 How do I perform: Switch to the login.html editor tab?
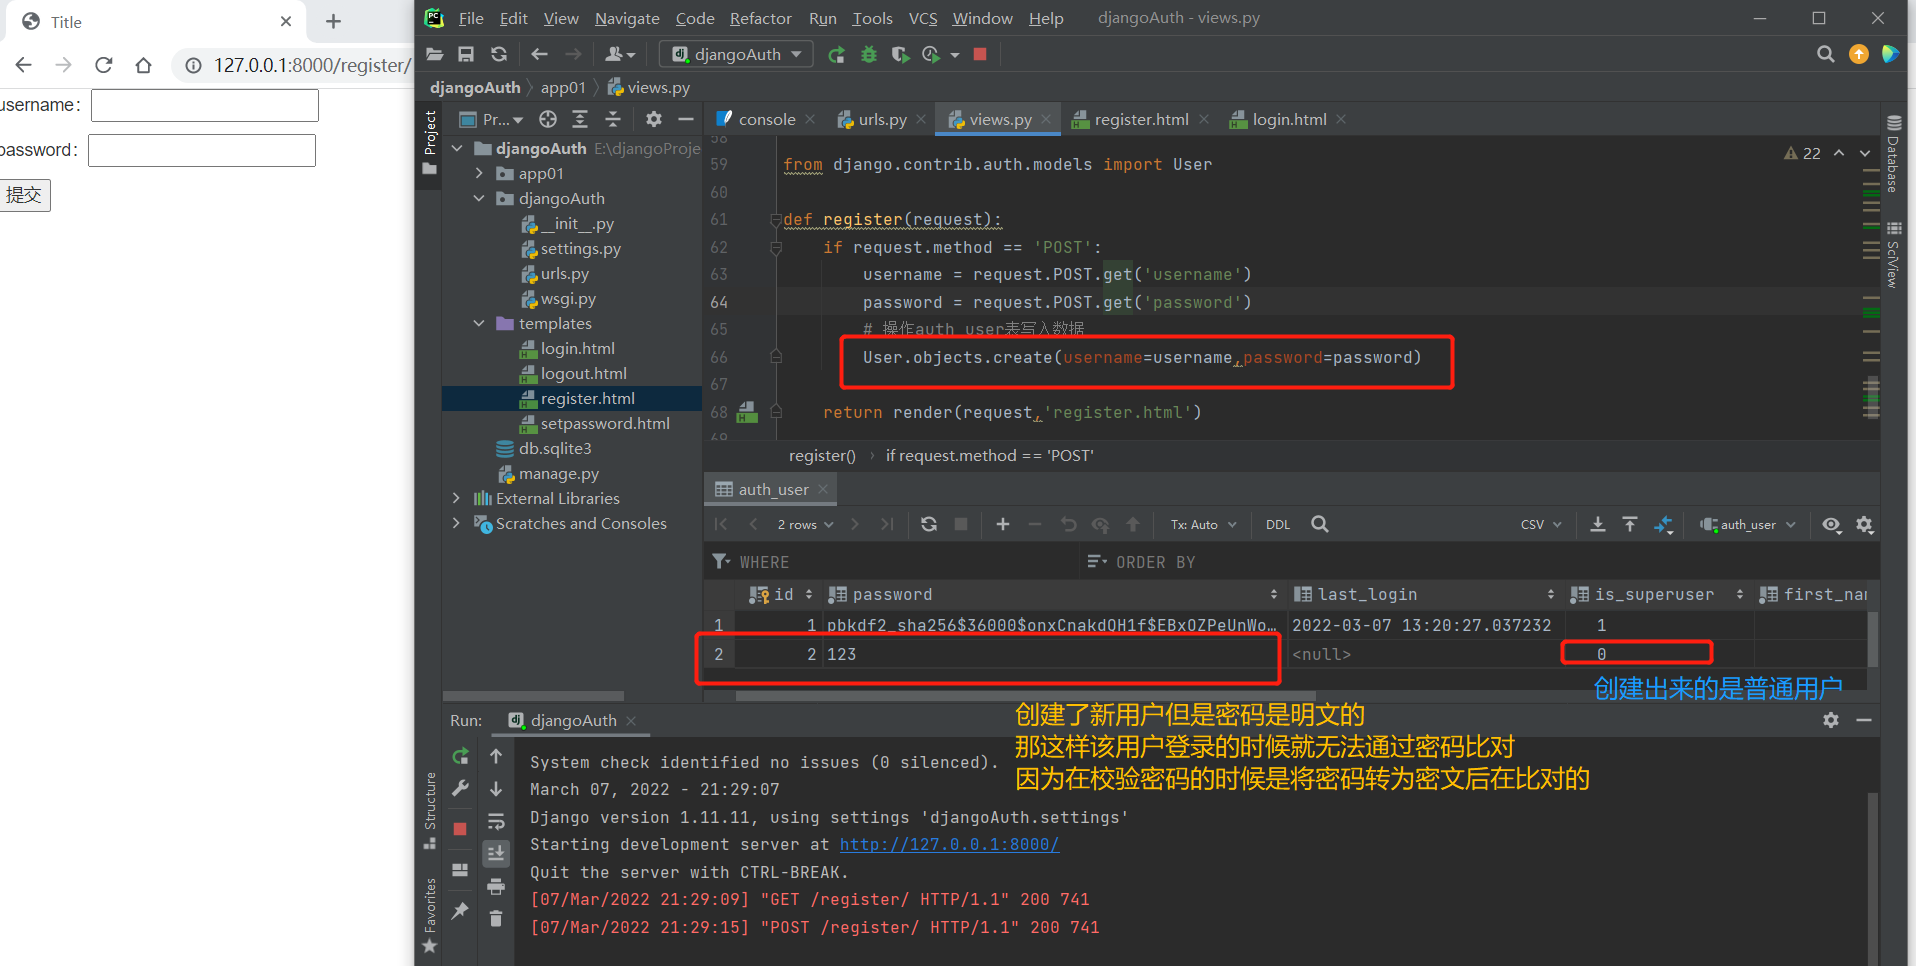click(1289, 119)
